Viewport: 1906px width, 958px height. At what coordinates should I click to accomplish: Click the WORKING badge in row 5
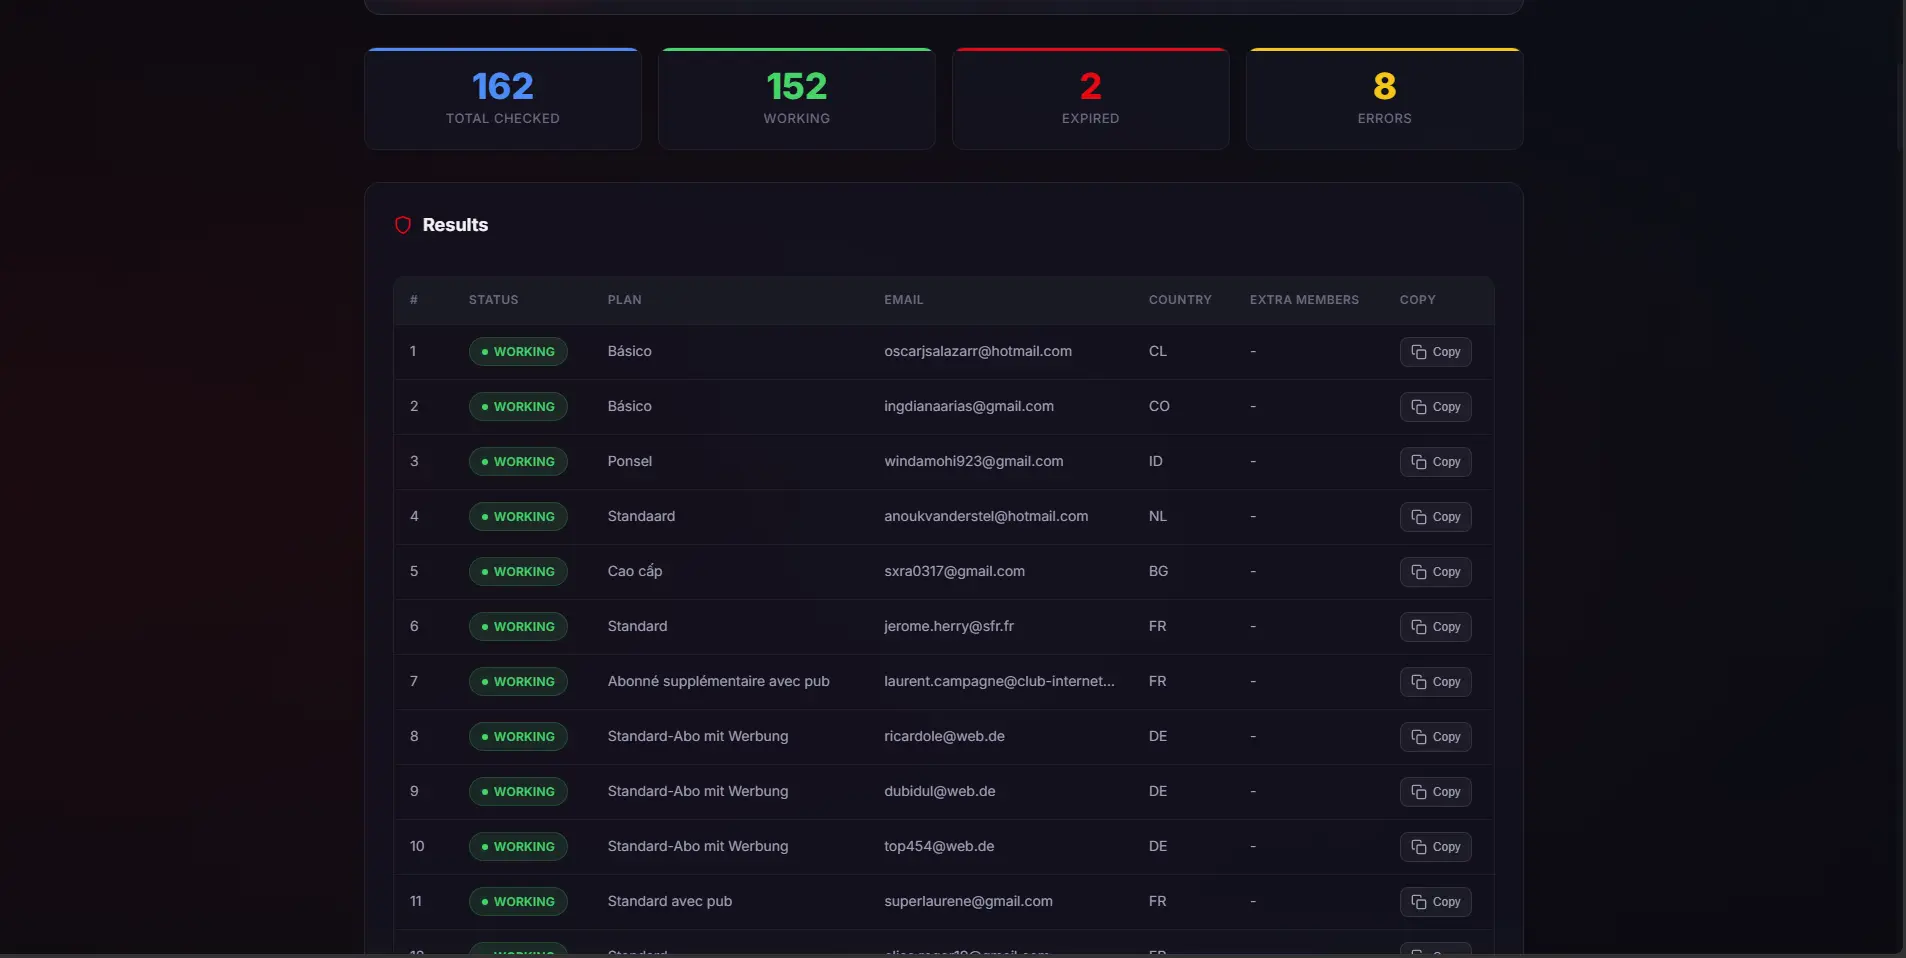tap(518, 572)
